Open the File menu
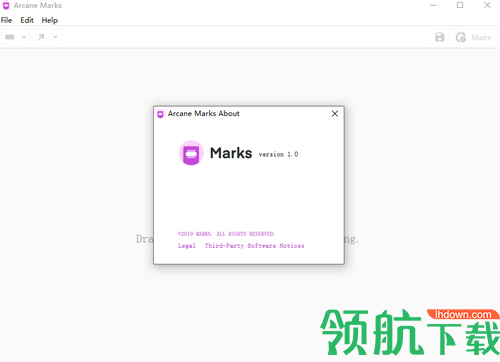500x362 pixels. pos(6,20)
